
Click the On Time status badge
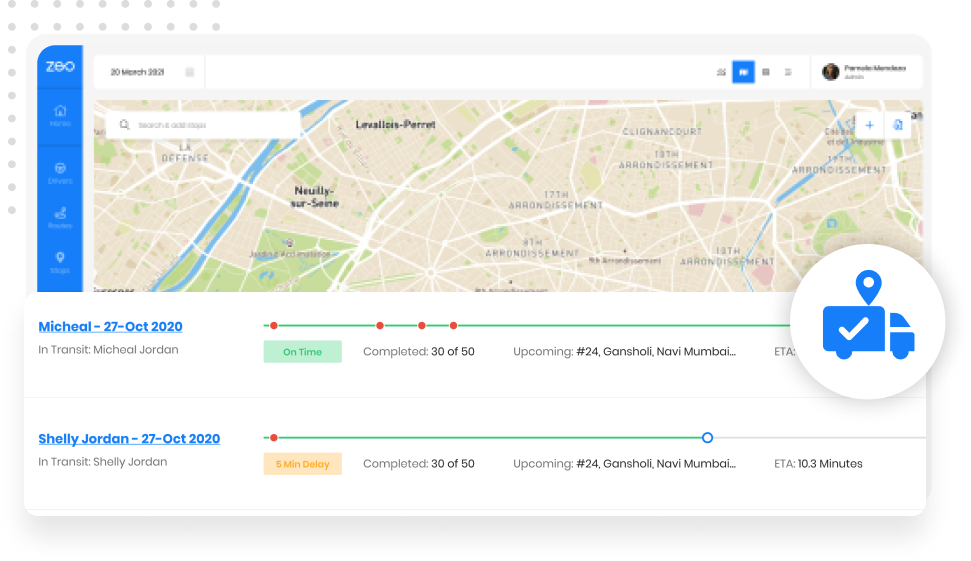click(x=302, y=352)
